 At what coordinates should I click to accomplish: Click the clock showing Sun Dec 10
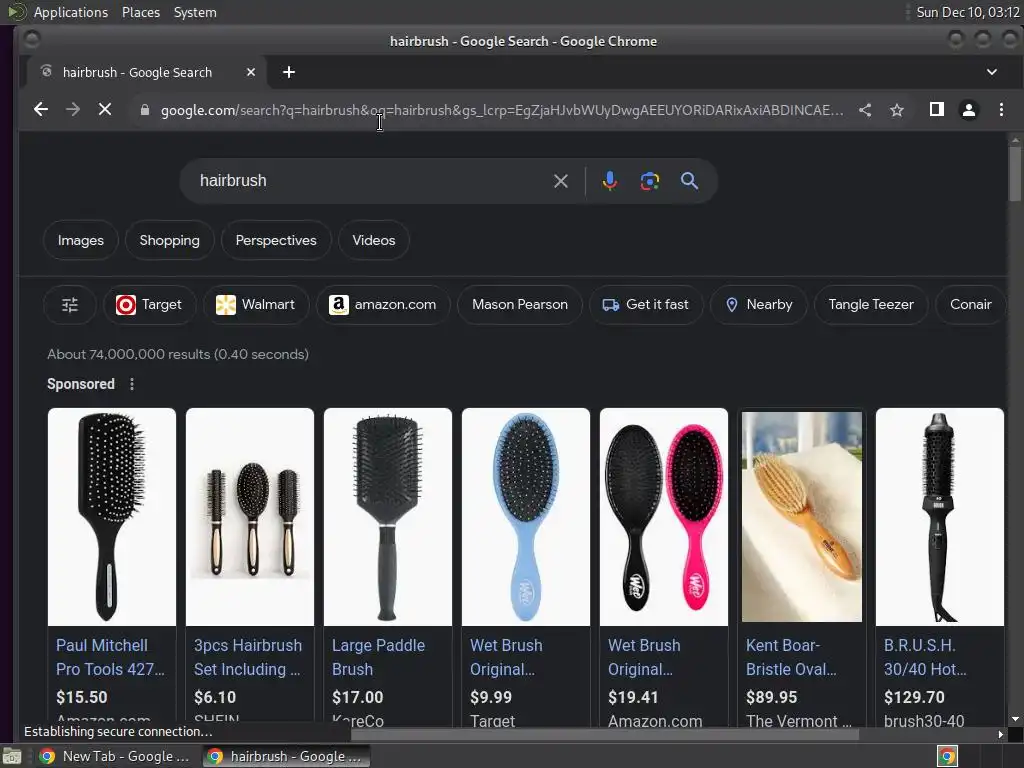coord(967,12)
